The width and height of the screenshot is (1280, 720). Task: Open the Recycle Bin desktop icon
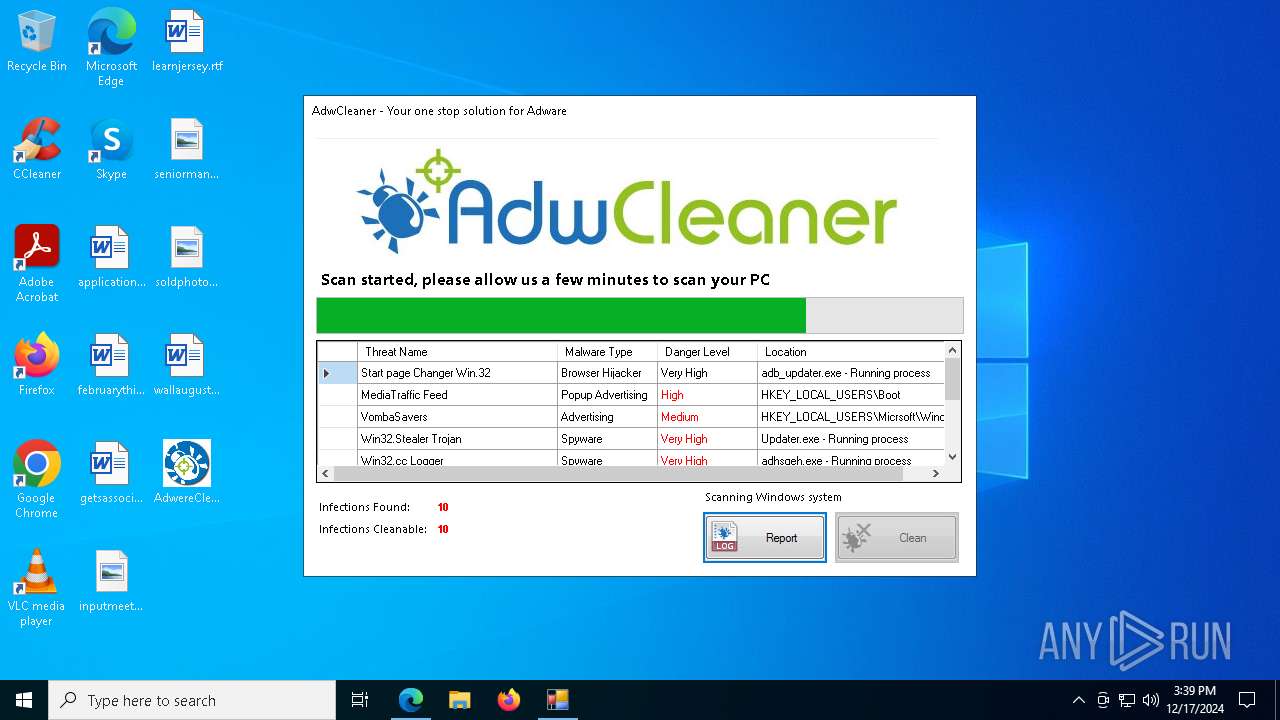pos(37,42)
